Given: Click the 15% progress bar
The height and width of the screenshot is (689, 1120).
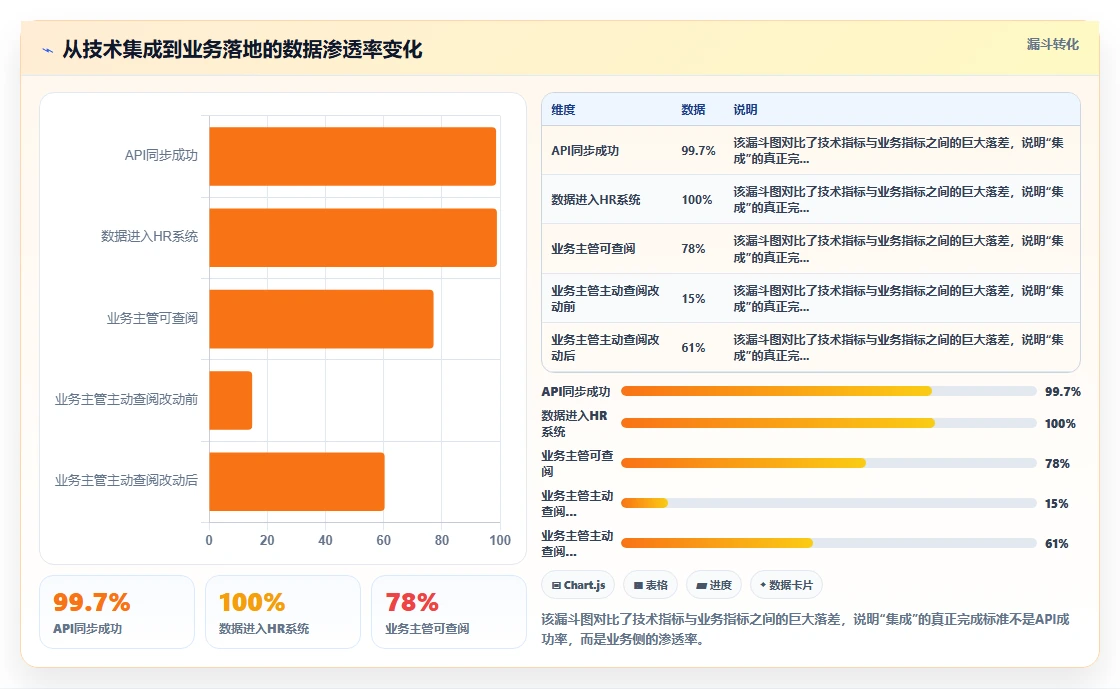Looking at the screenshot, I should coord(829,503).
